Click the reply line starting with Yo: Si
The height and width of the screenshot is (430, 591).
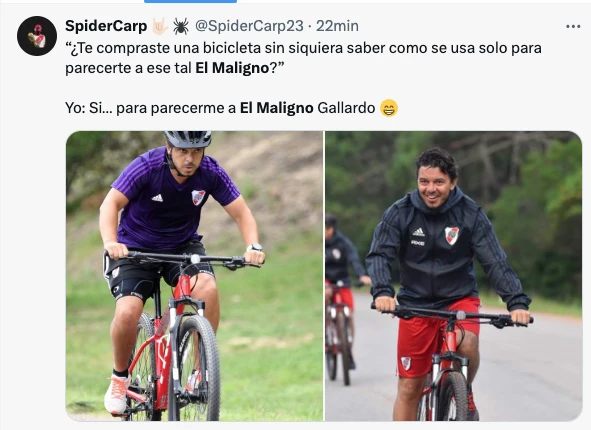231,108
